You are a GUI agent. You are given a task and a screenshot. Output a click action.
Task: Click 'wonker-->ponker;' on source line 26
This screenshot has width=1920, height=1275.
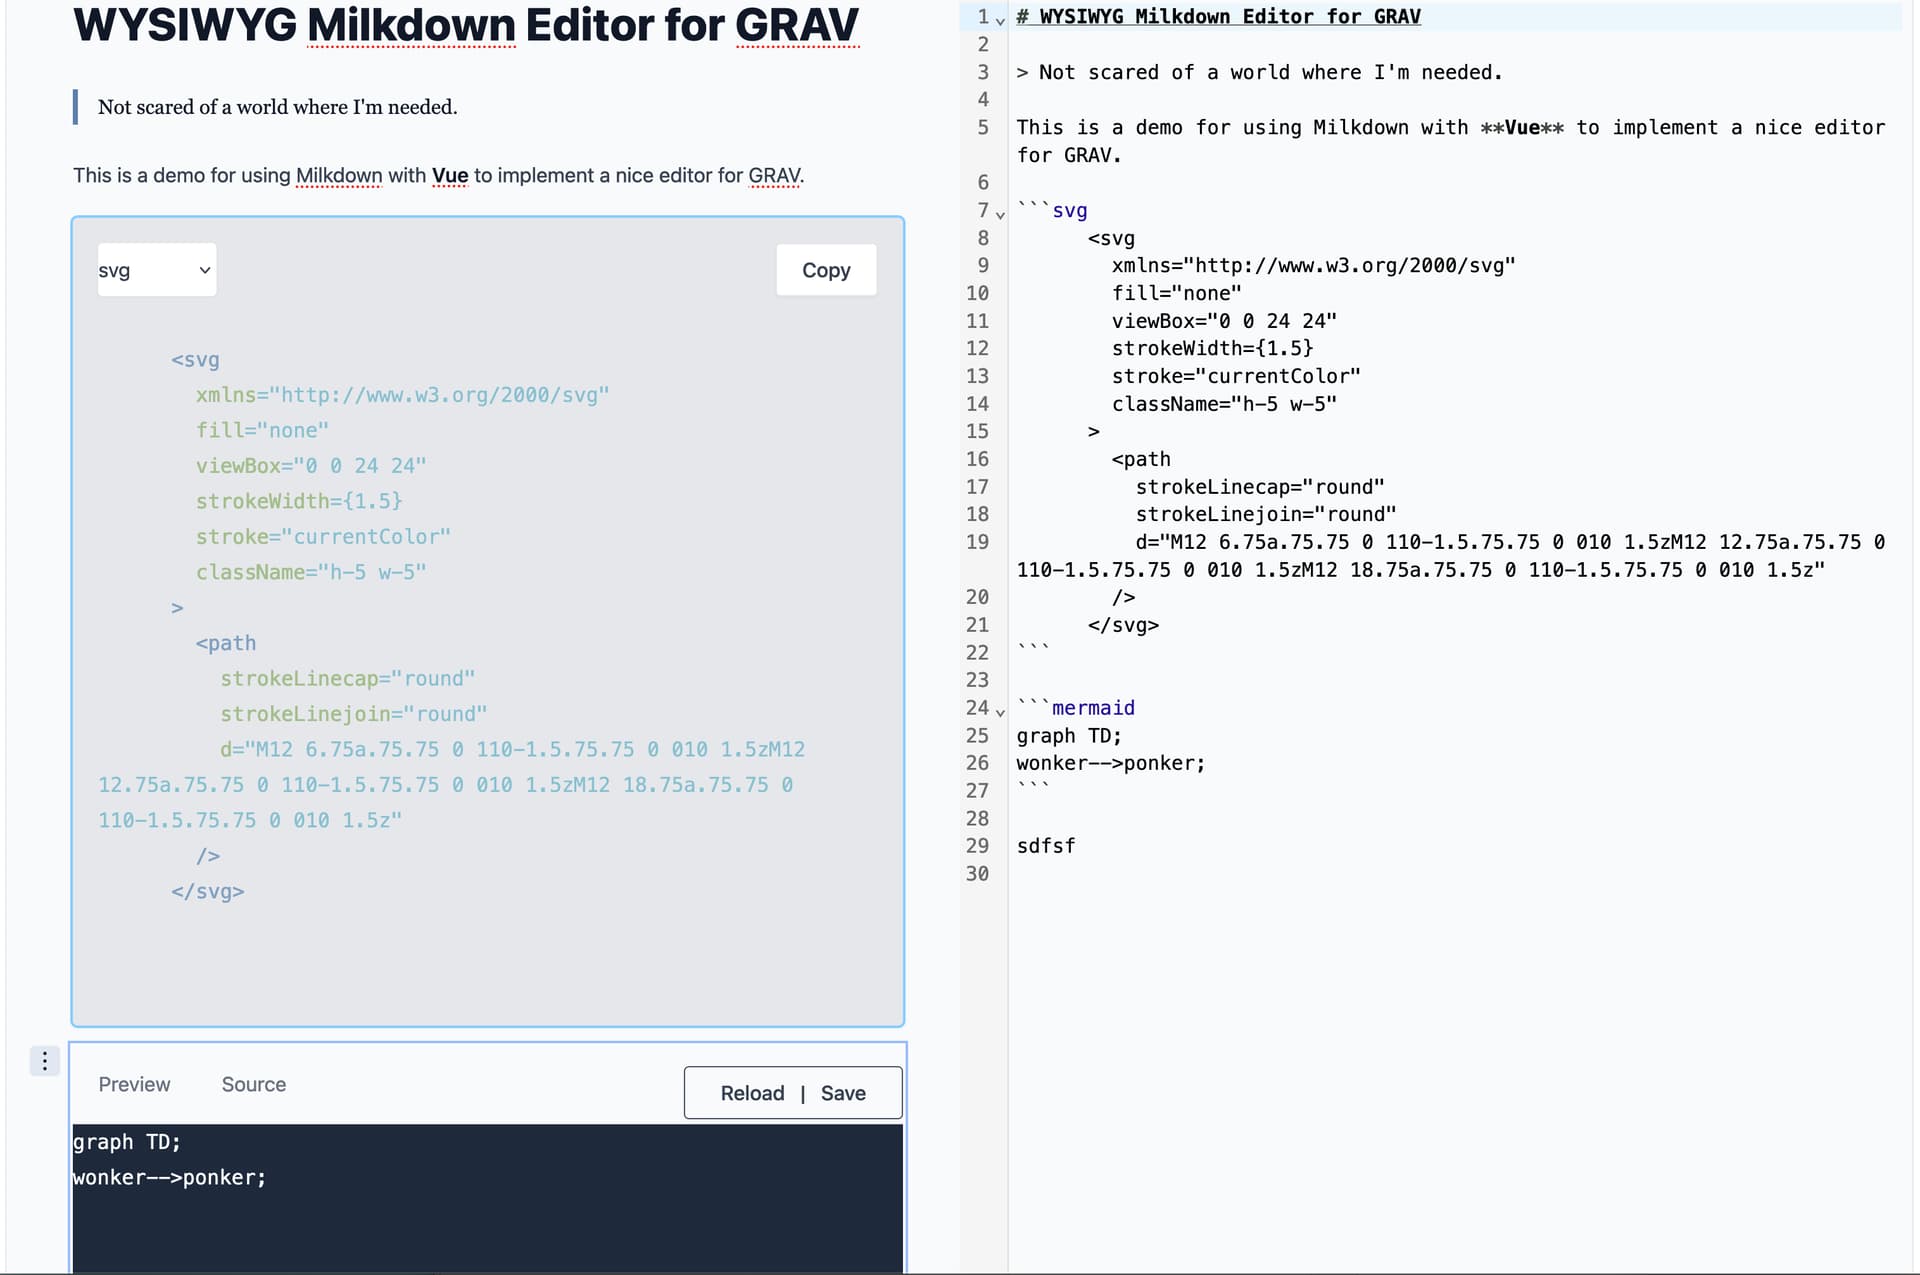point(1111,764)
